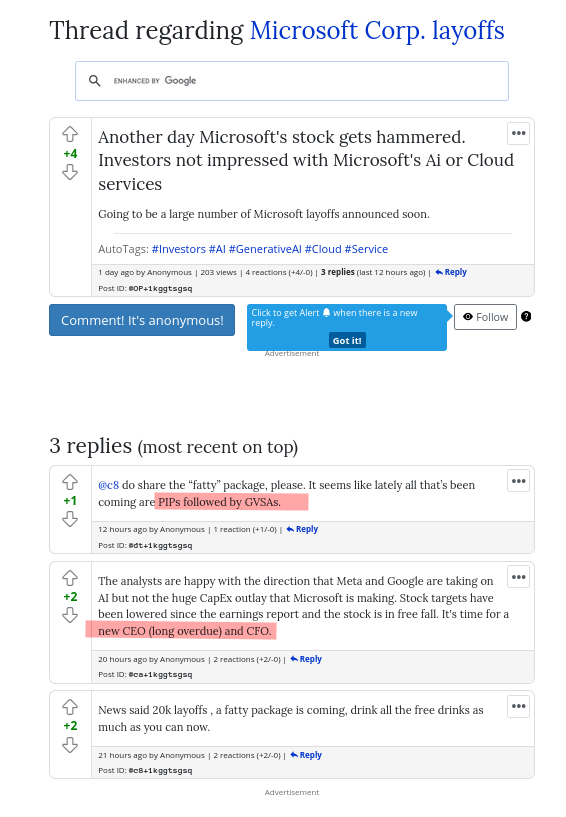The image size is (566, 817).
Task: Click the @c8 mention link
Action: click(108, 485)
